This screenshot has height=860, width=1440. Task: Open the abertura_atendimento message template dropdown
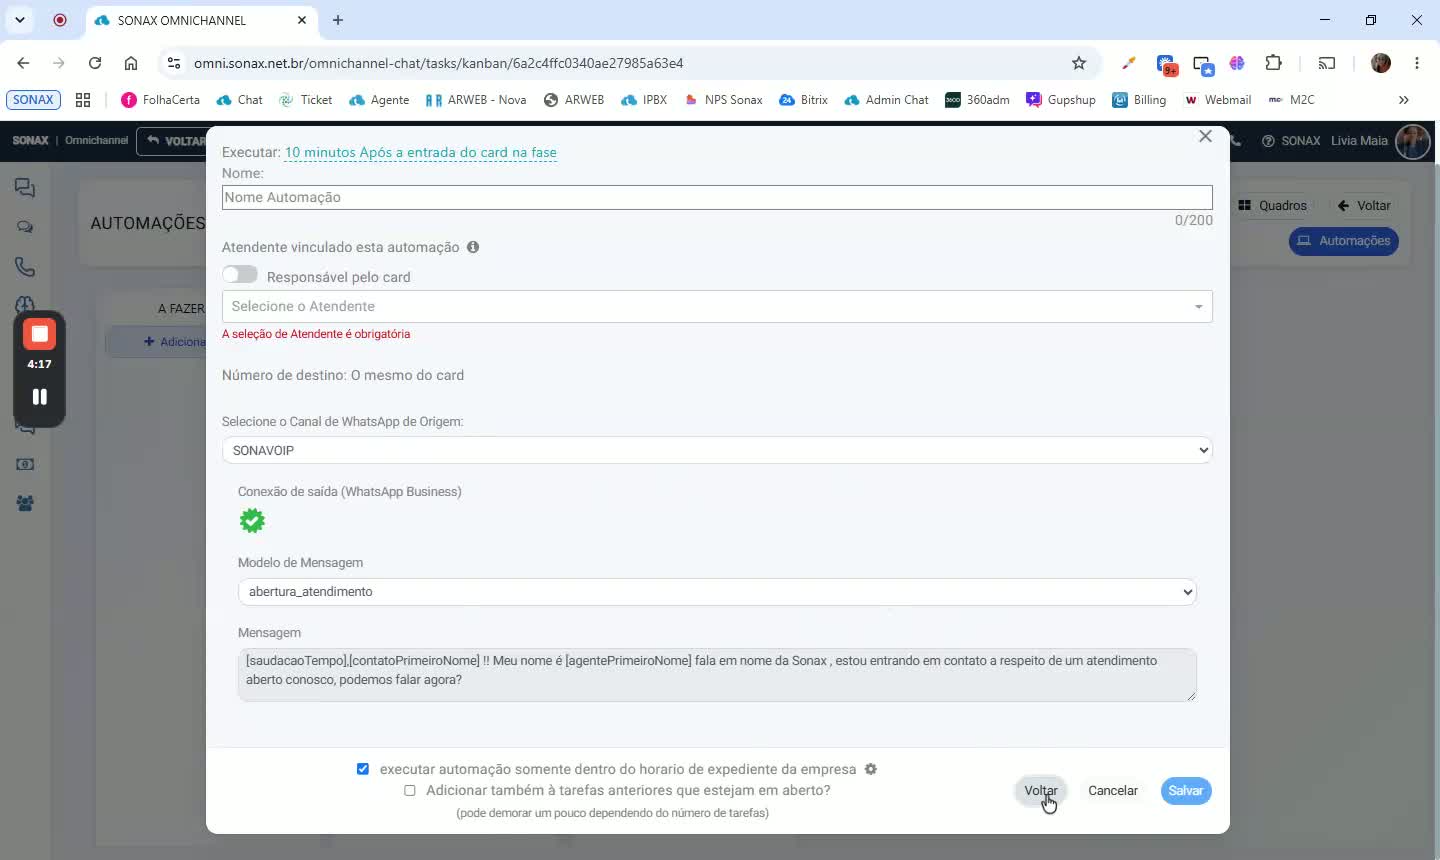717,592
